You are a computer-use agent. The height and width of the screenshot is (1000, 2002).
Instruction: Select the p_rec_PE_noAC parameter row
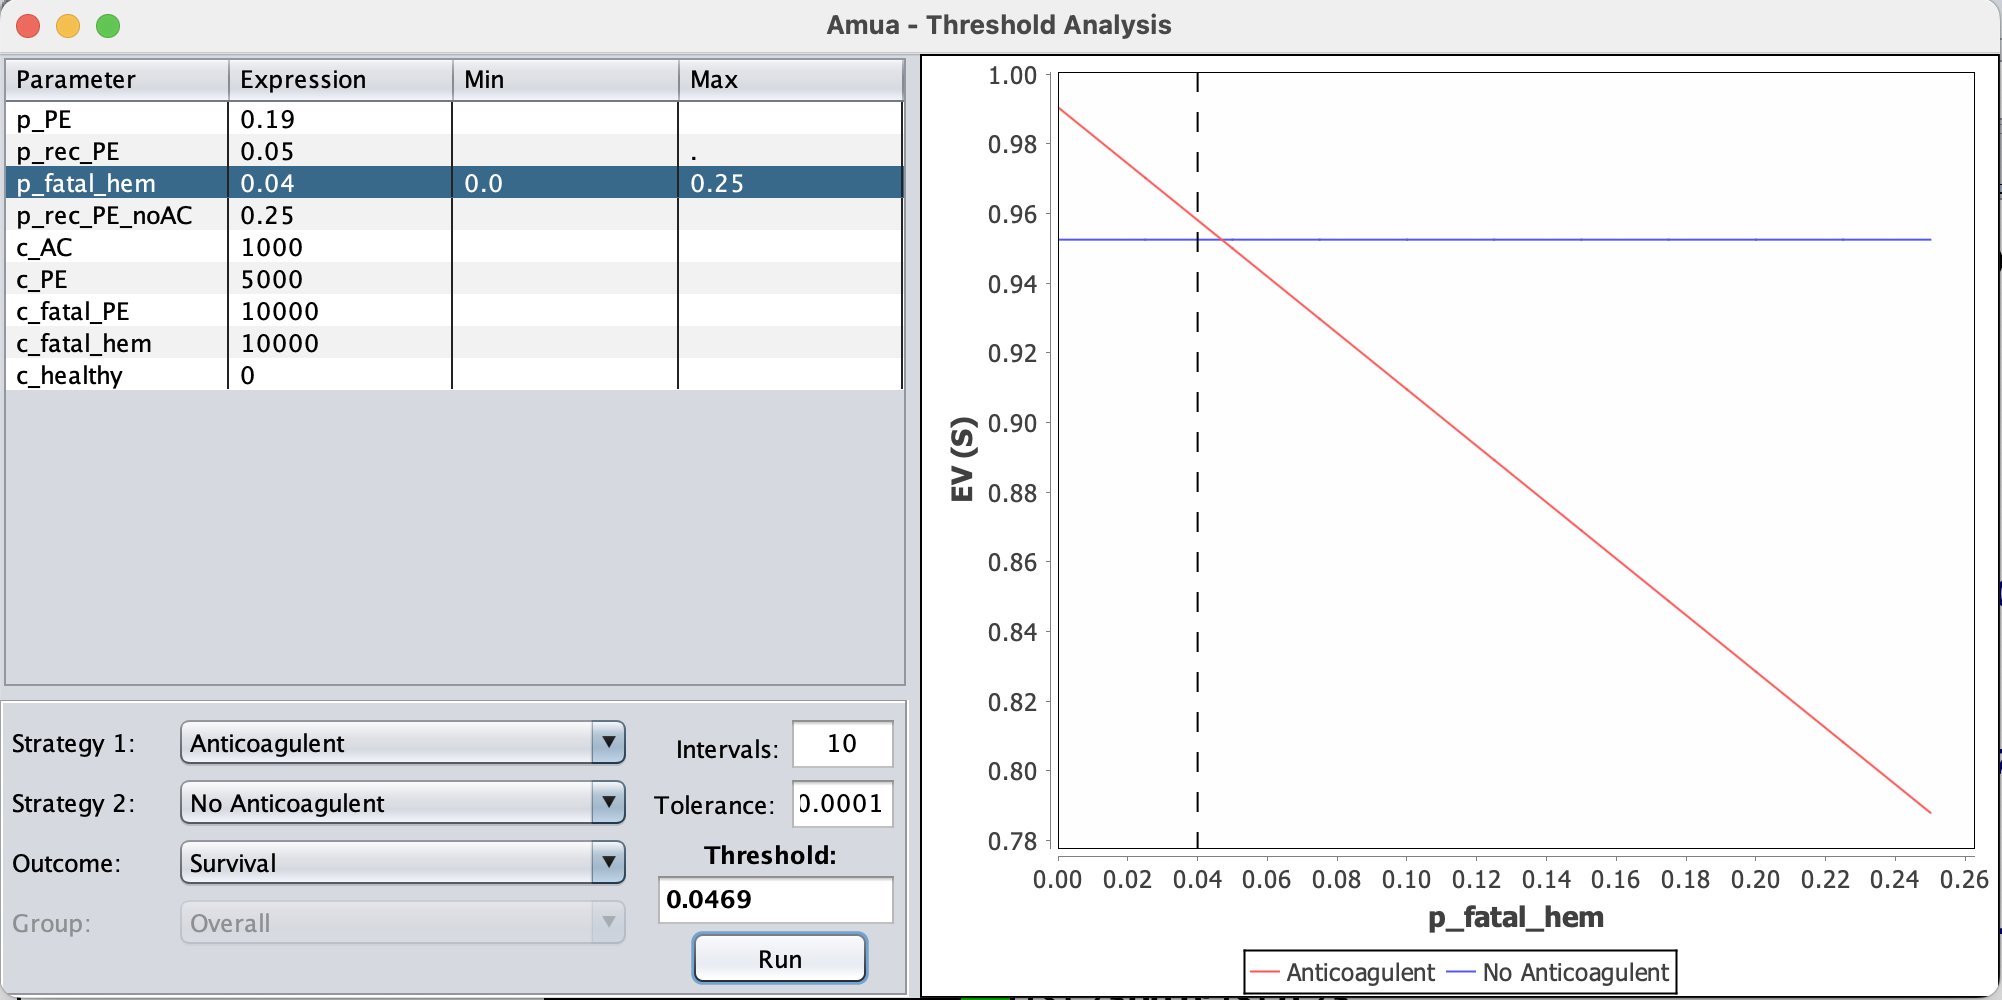(116, 216)
